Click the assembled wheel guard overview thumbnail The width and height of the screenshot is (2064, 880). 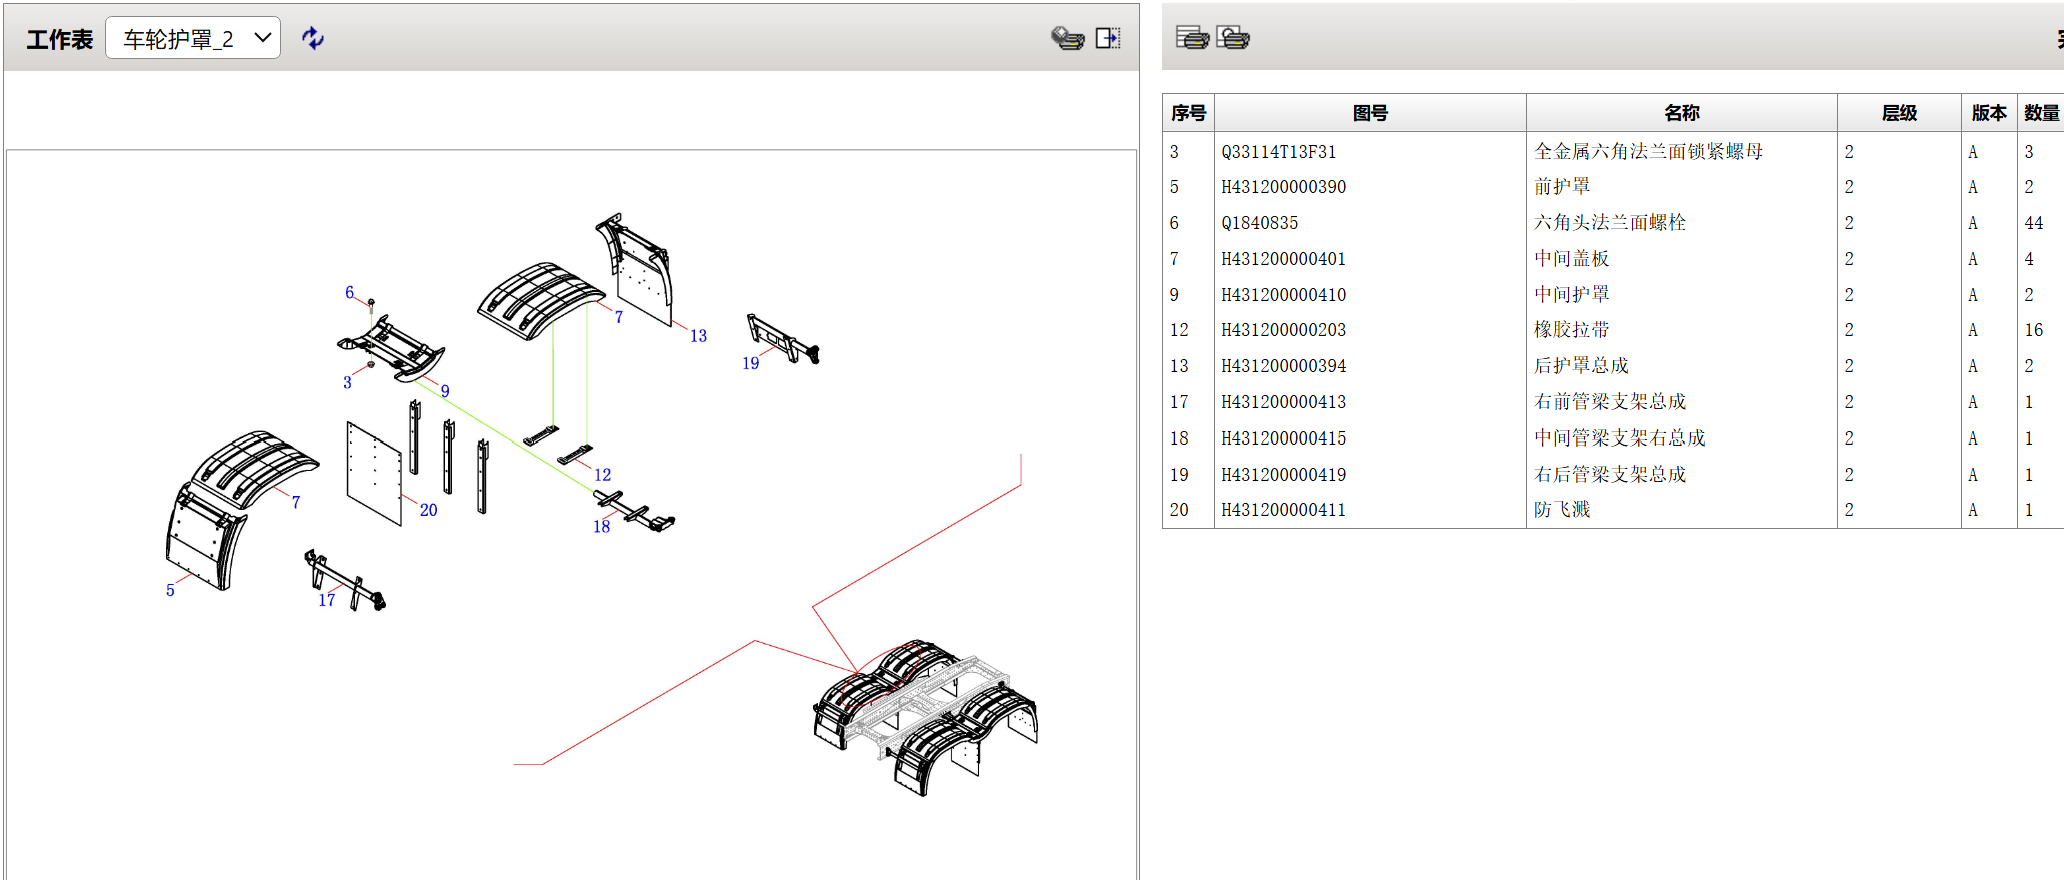pos(926,717)
